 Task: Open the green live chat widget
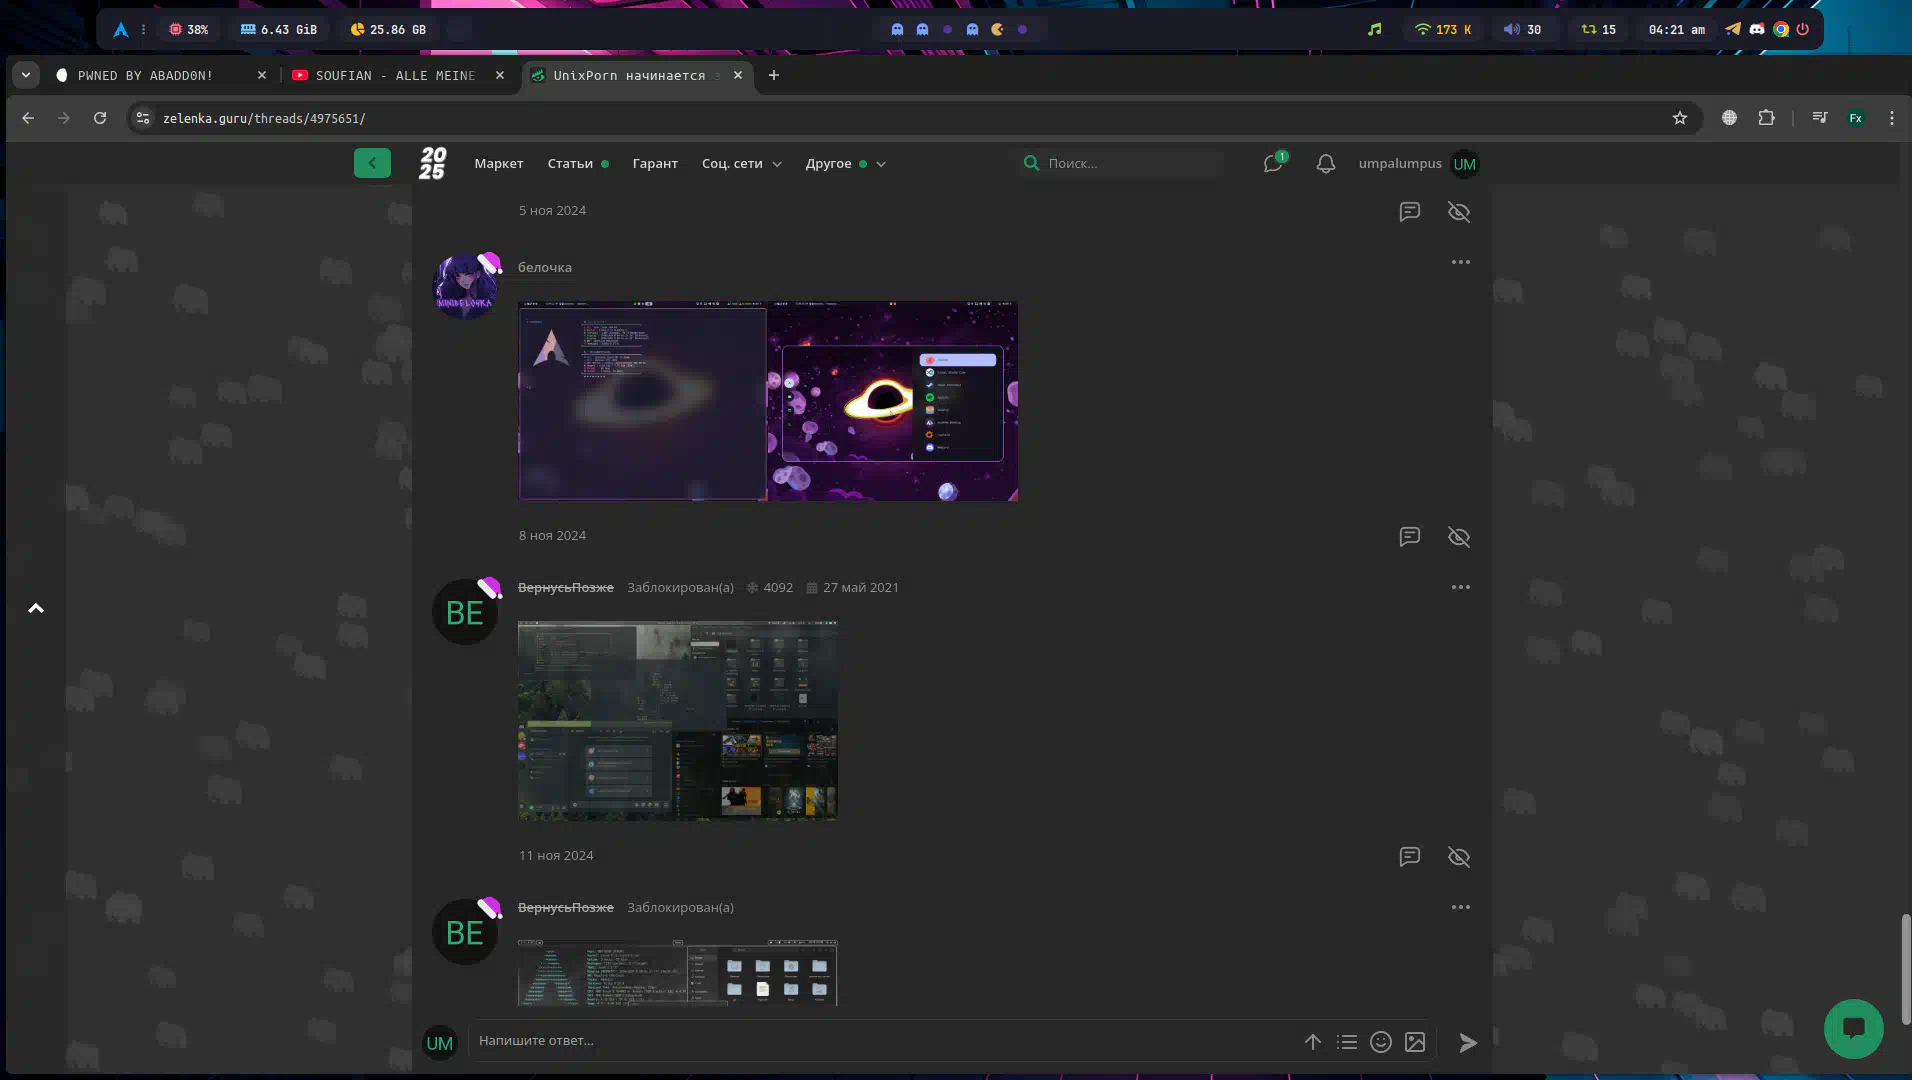click(x=1853, y=1028)
